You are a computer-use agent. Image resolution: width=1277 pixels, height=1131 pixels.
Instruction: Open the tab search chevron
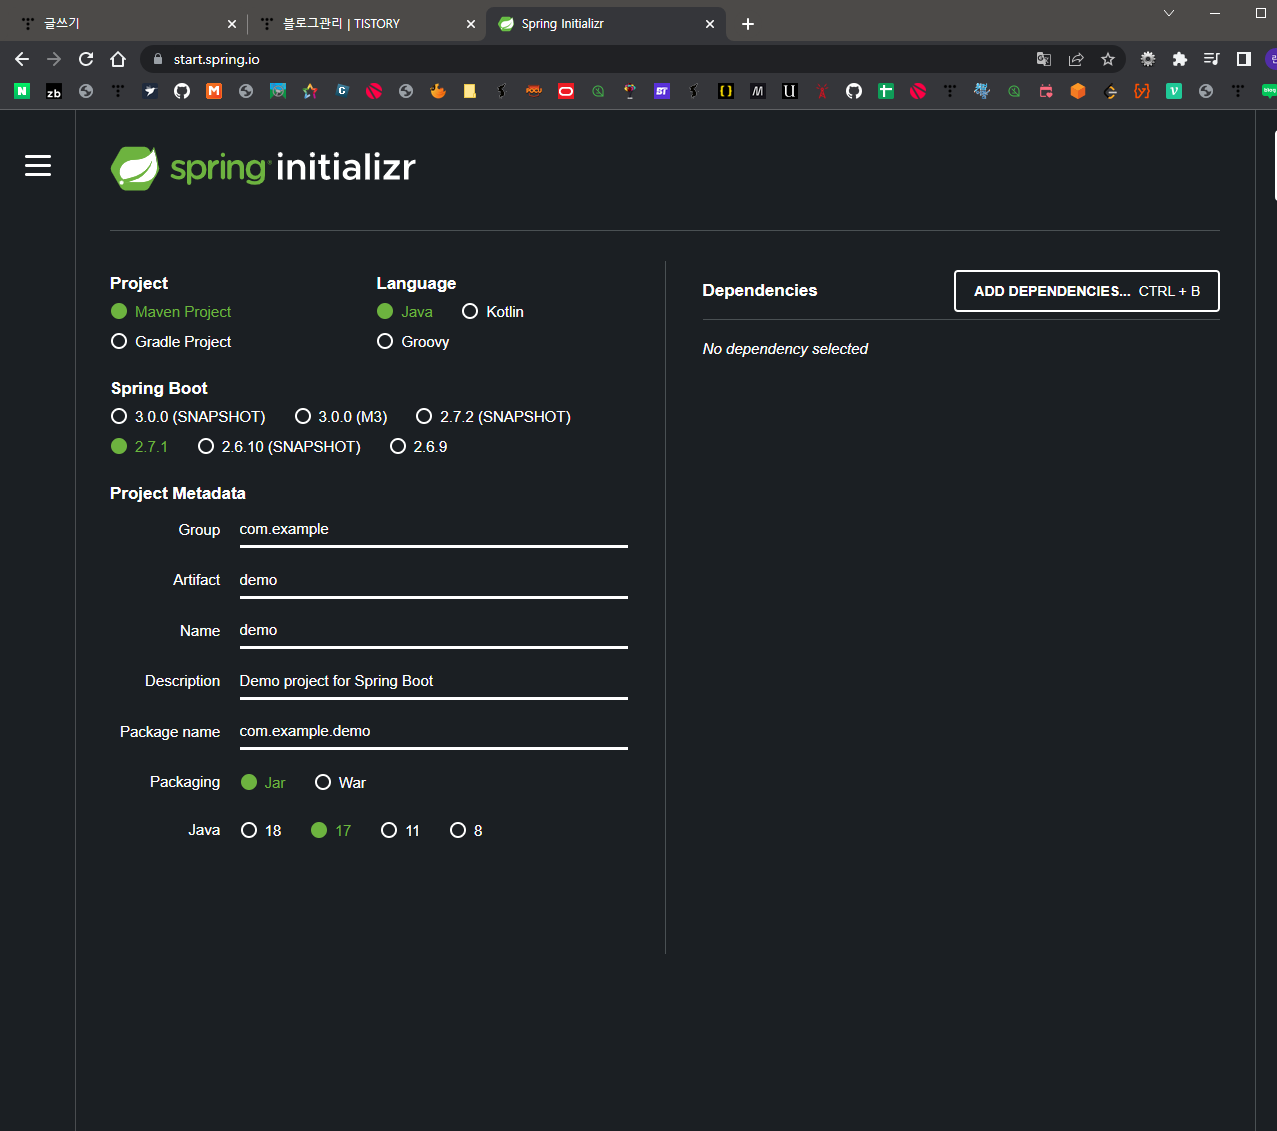pos(1169,13)
